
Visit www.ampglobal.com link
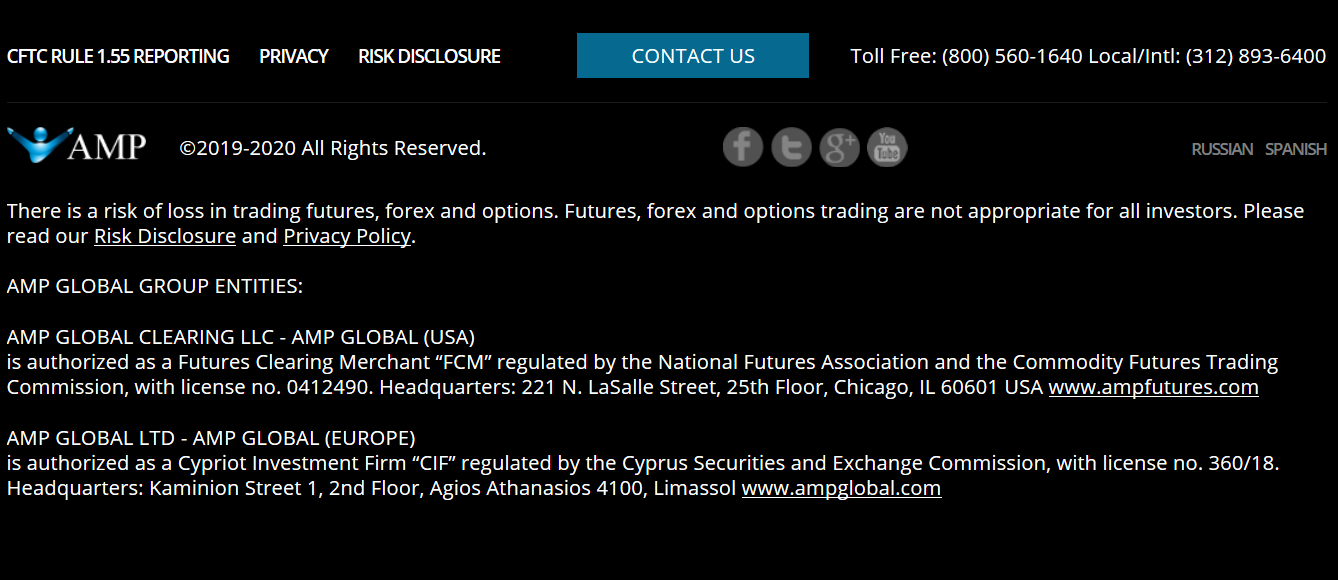pyautogui.click(x=841, y=488)
